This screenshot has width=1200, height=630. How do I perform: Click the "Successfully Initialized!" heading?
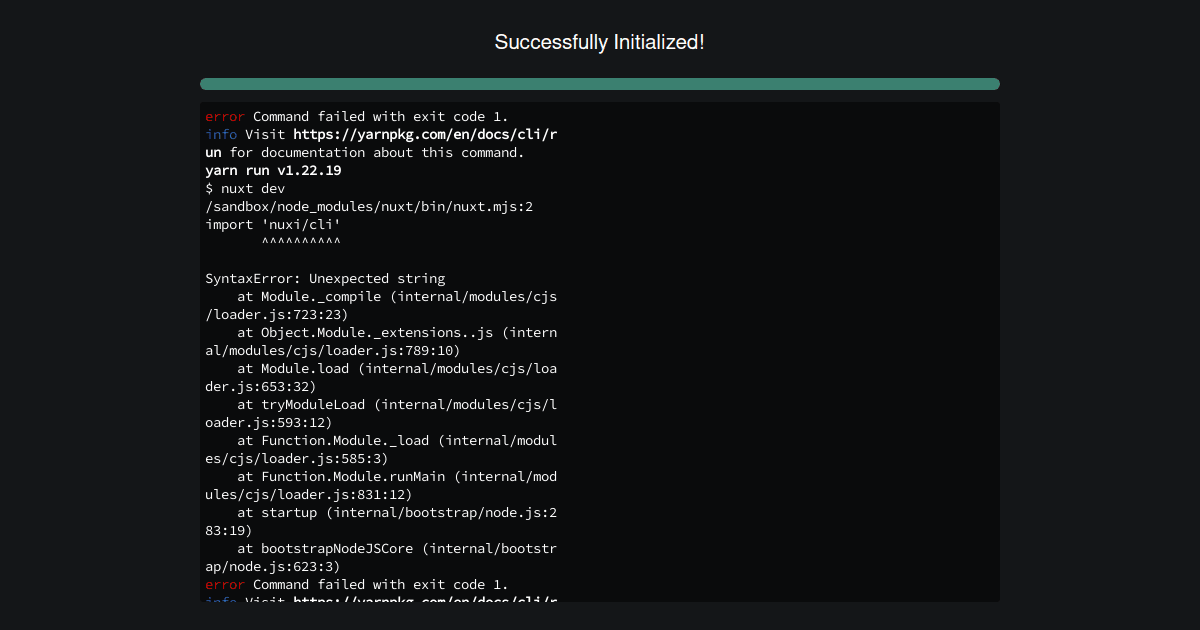[x=599, y=42]
